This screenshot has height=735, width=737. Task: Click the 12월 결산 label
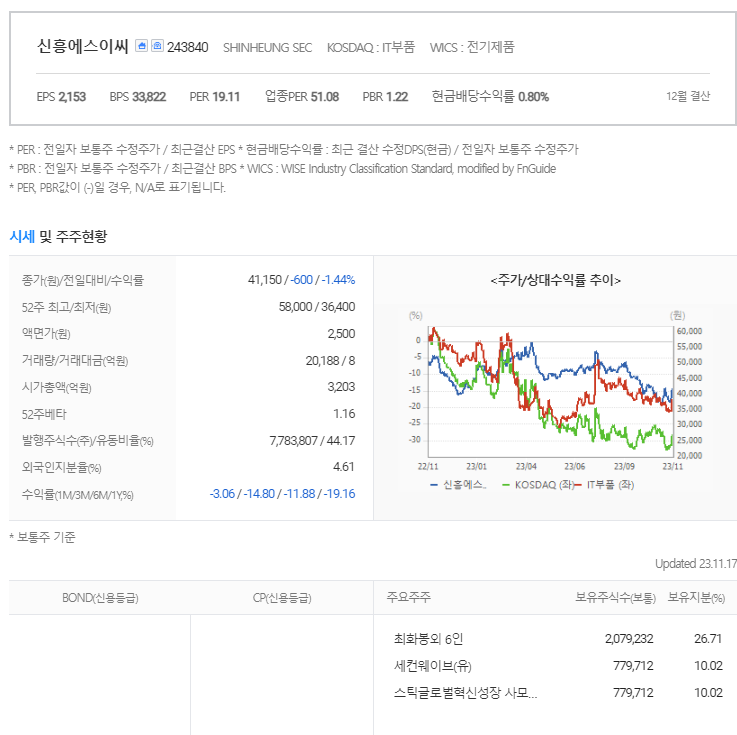[688, 96]
